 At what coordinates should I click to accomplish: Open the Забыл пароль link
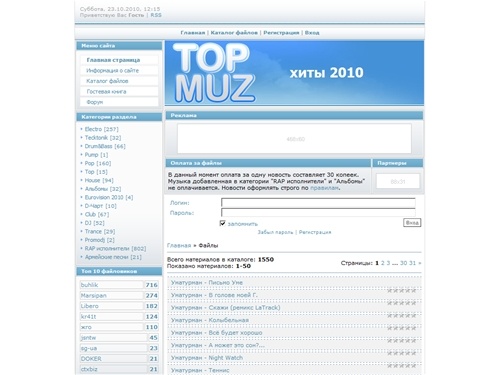pos(275,232)
